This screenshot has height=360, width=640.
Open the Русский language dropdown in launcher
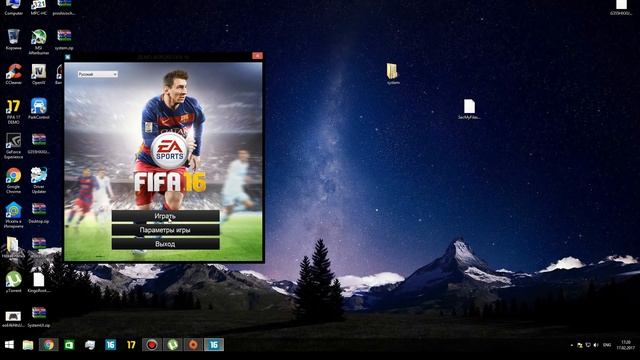click(x=98, y=74)
